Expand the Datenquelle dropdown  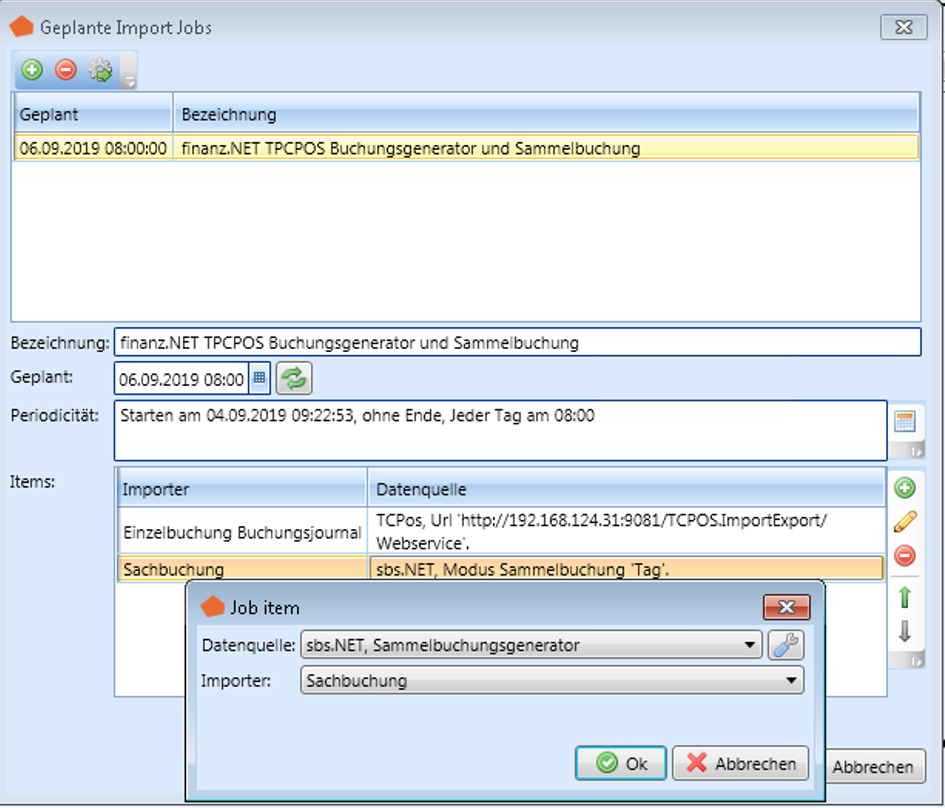point(750,646)
